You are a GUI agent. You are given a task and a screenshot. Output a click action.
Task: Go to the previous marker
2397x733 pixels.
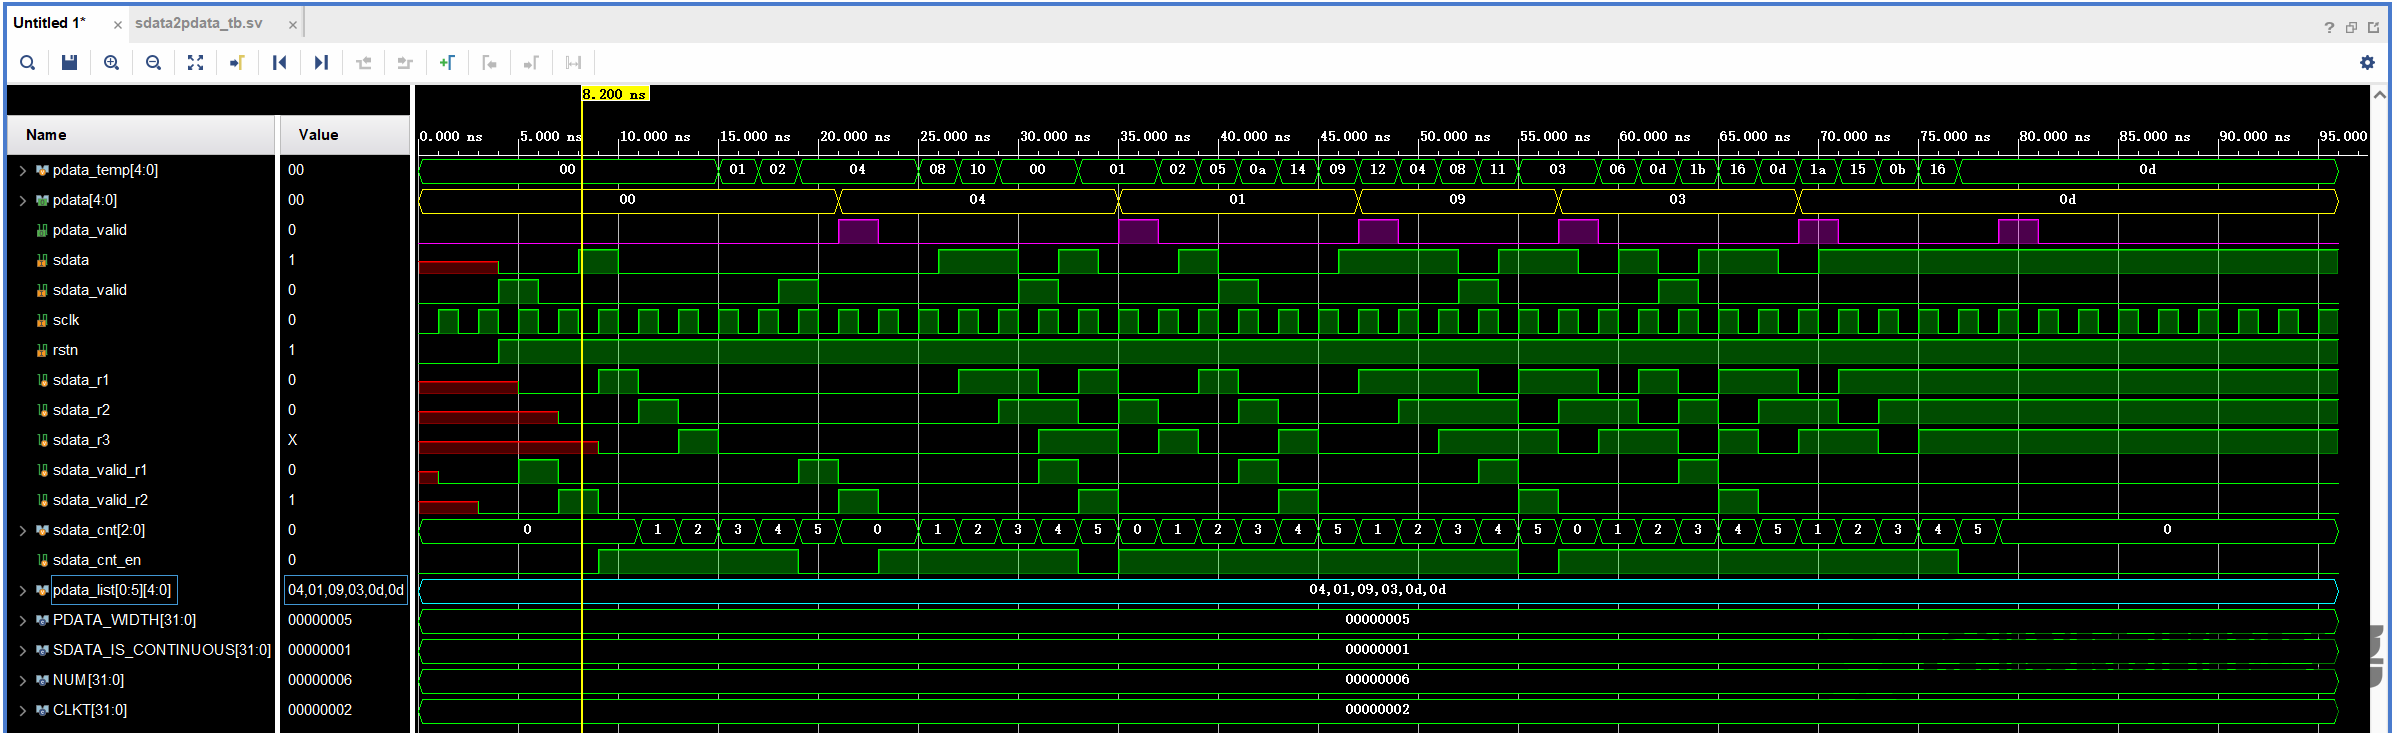(489, 63)
